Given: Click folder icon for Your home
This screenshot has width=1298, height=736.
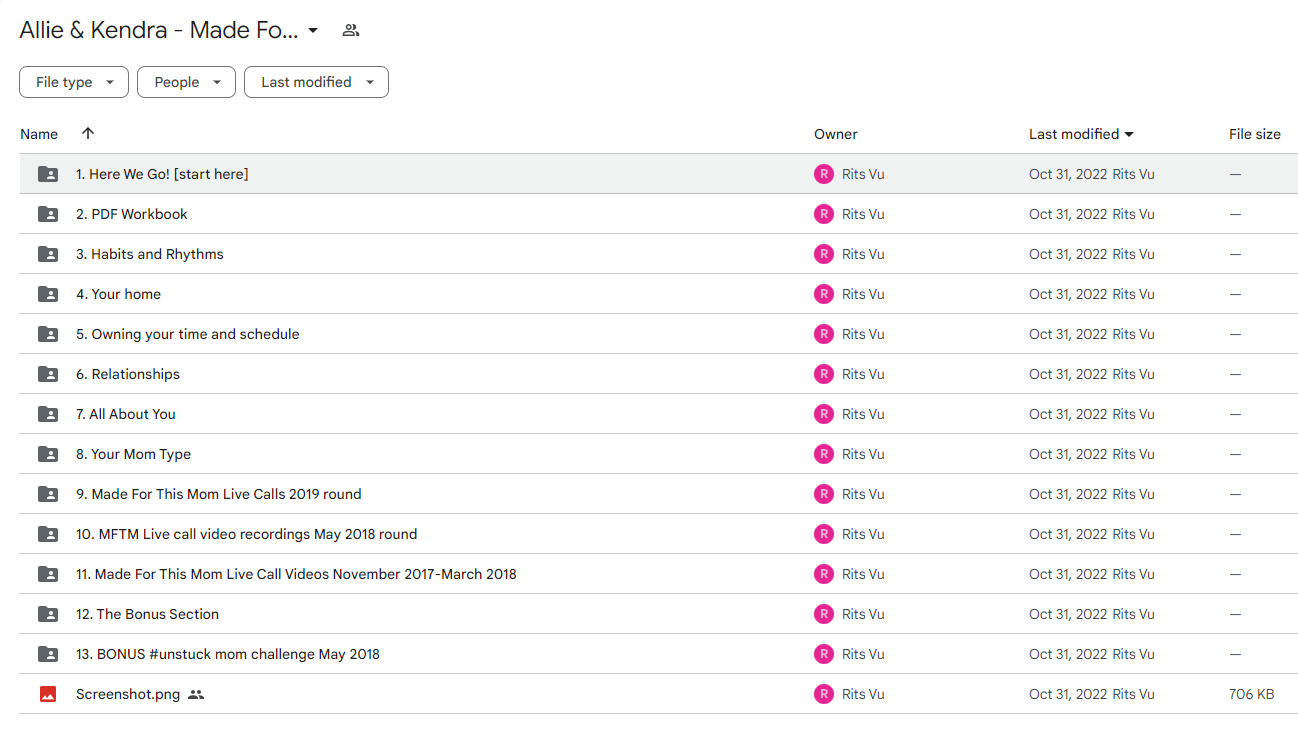Looking at the screenshot, I should tap(48, 294).
